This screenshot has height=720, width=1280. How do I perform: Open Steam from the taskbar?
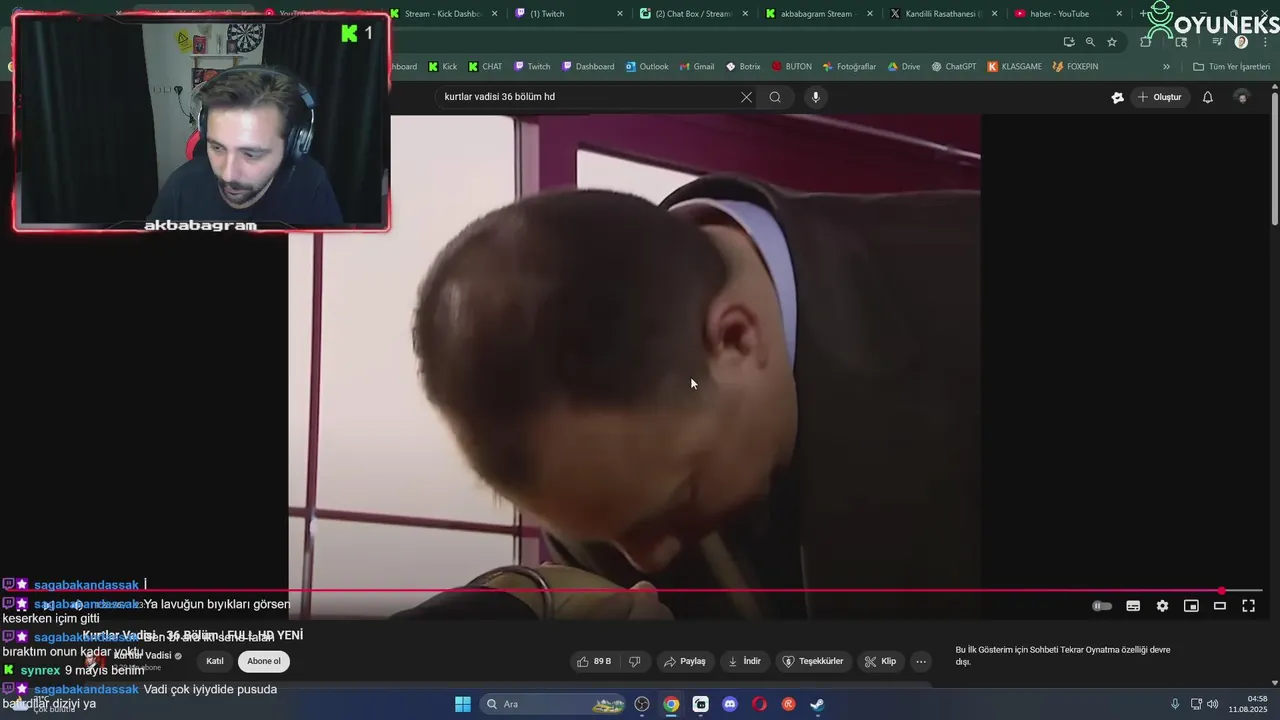[817, 704]
